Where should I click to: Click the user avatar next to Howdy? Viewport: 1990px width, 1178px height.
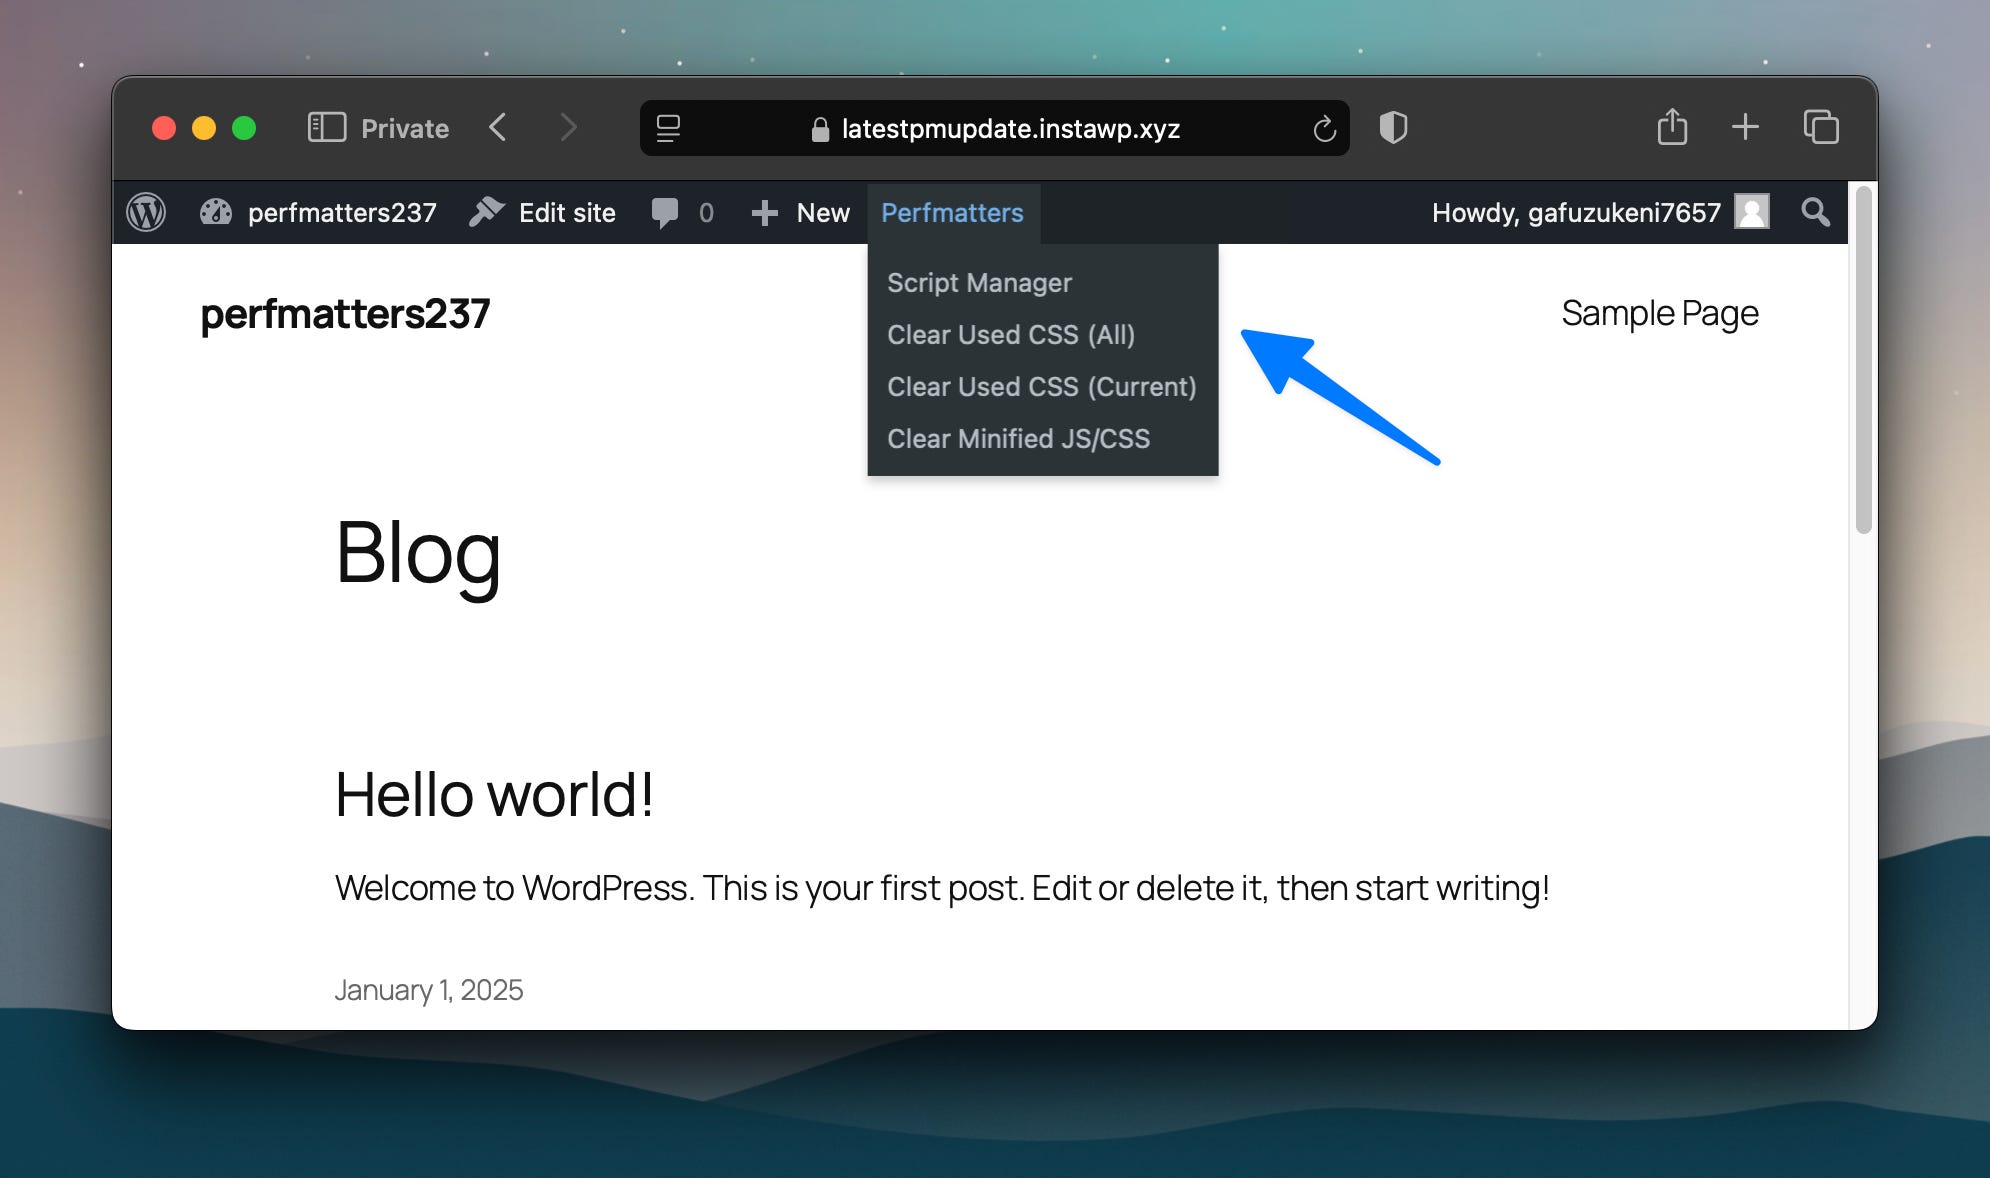[x=1751, y=212]
